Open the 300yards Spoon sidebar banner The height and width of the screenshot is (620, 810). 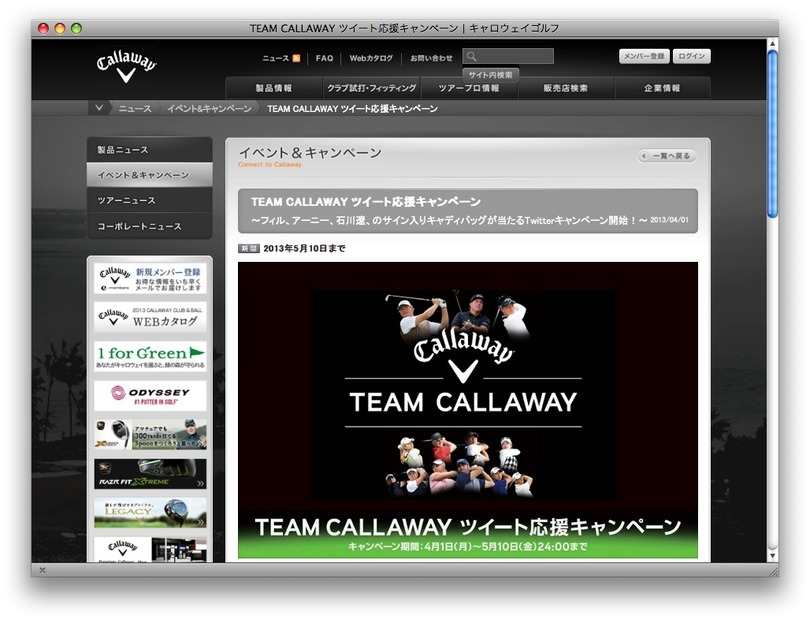(x=150, y=435)
